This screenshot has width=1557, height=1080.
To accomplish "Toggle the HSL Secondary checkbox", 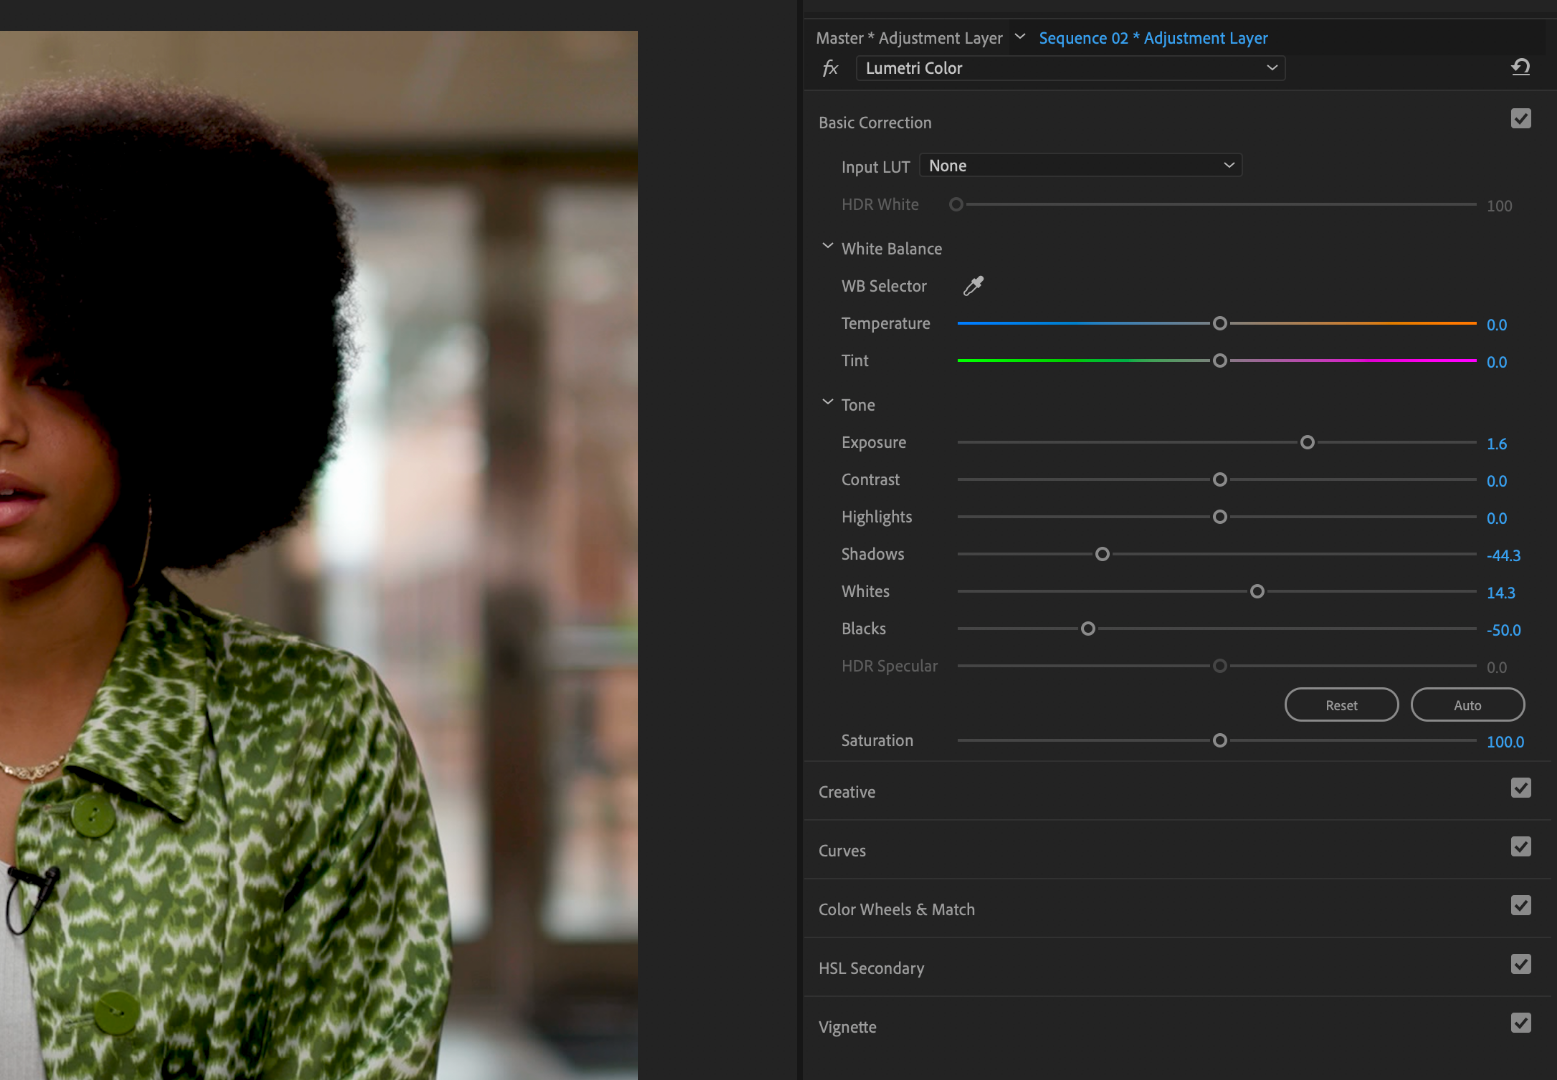I will pos(1521,964).
